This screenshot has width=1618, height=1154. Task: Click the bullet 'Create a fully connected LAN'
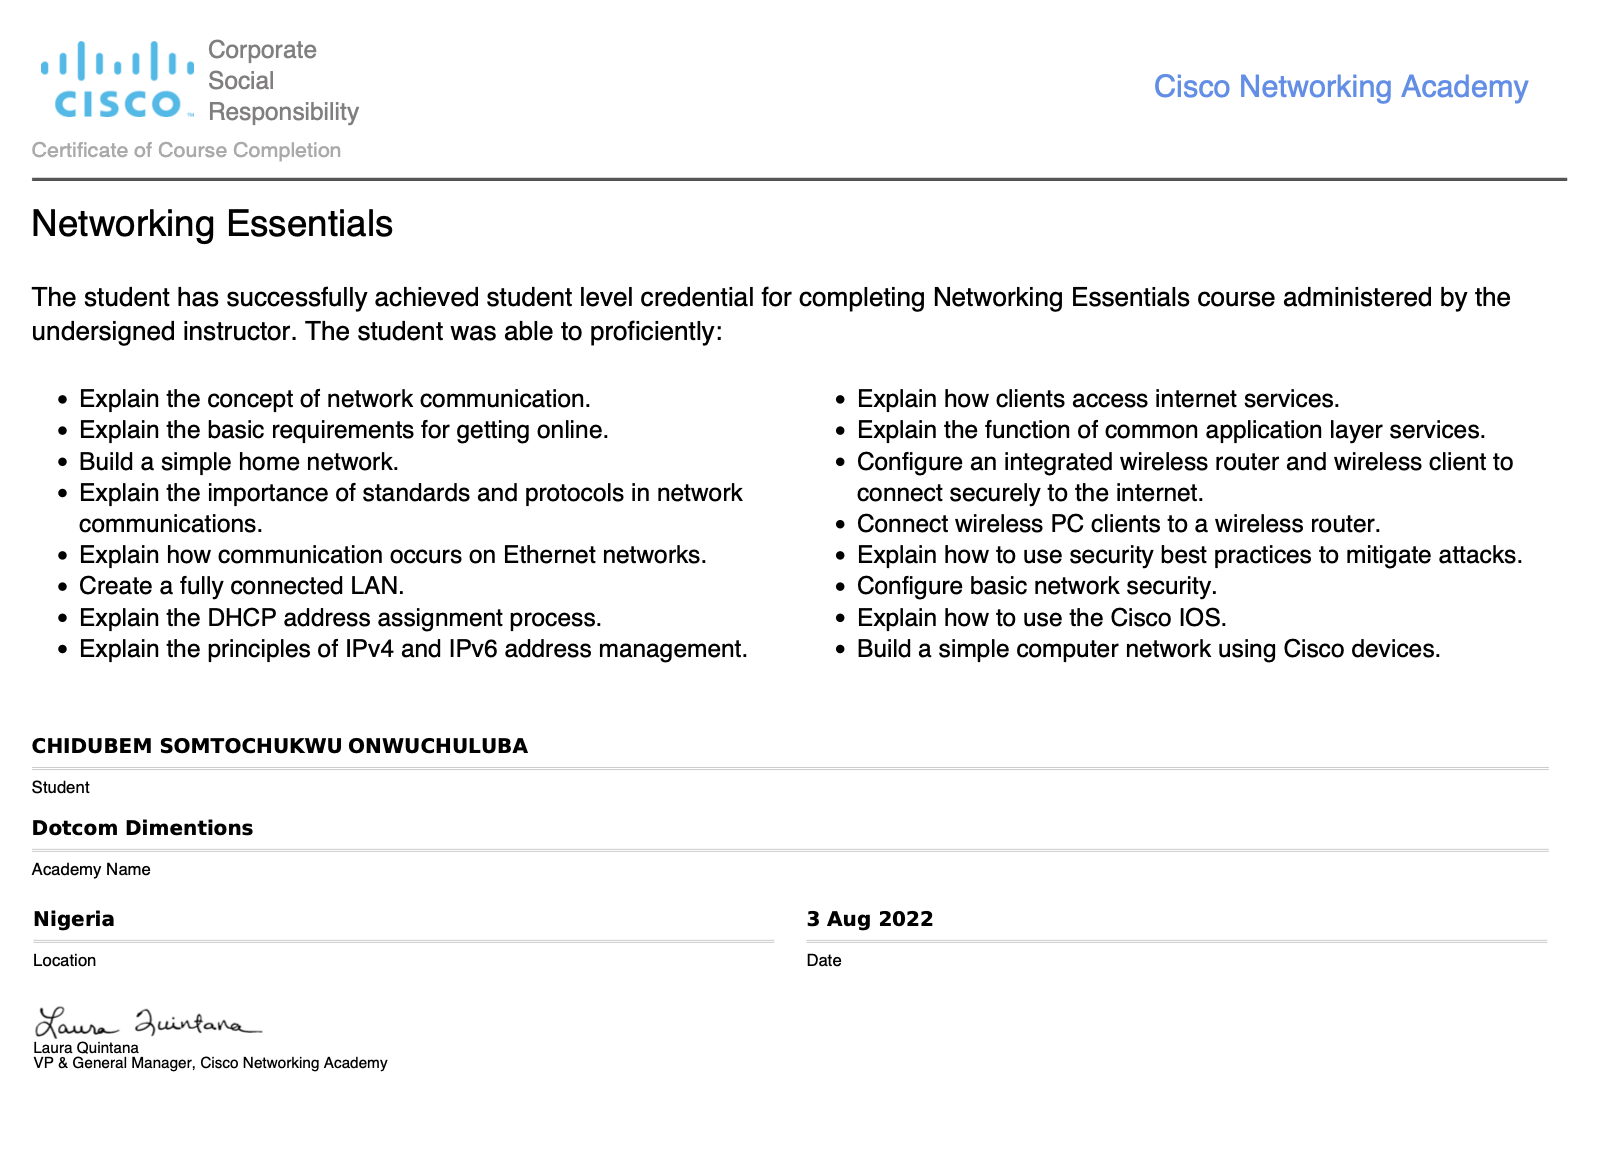242,586
